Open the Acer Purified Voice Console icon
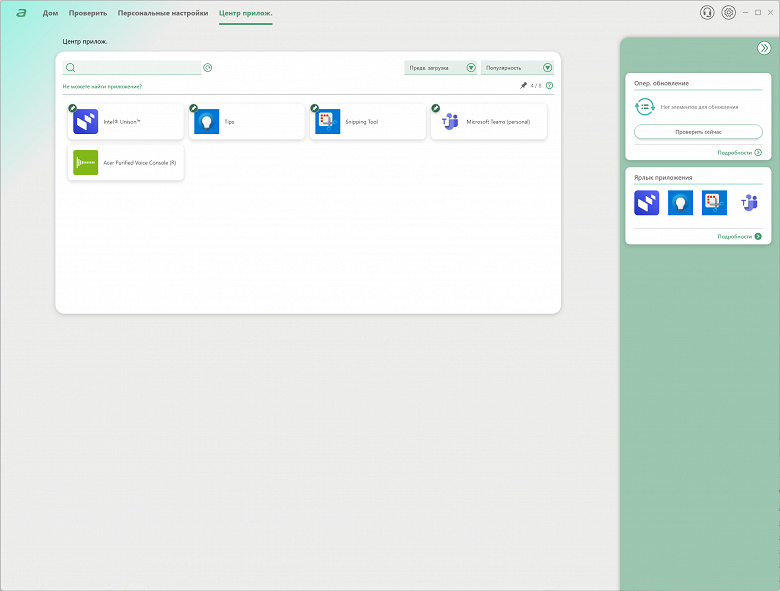The height and width of the screenshot is (591, 780). point(86,163)
